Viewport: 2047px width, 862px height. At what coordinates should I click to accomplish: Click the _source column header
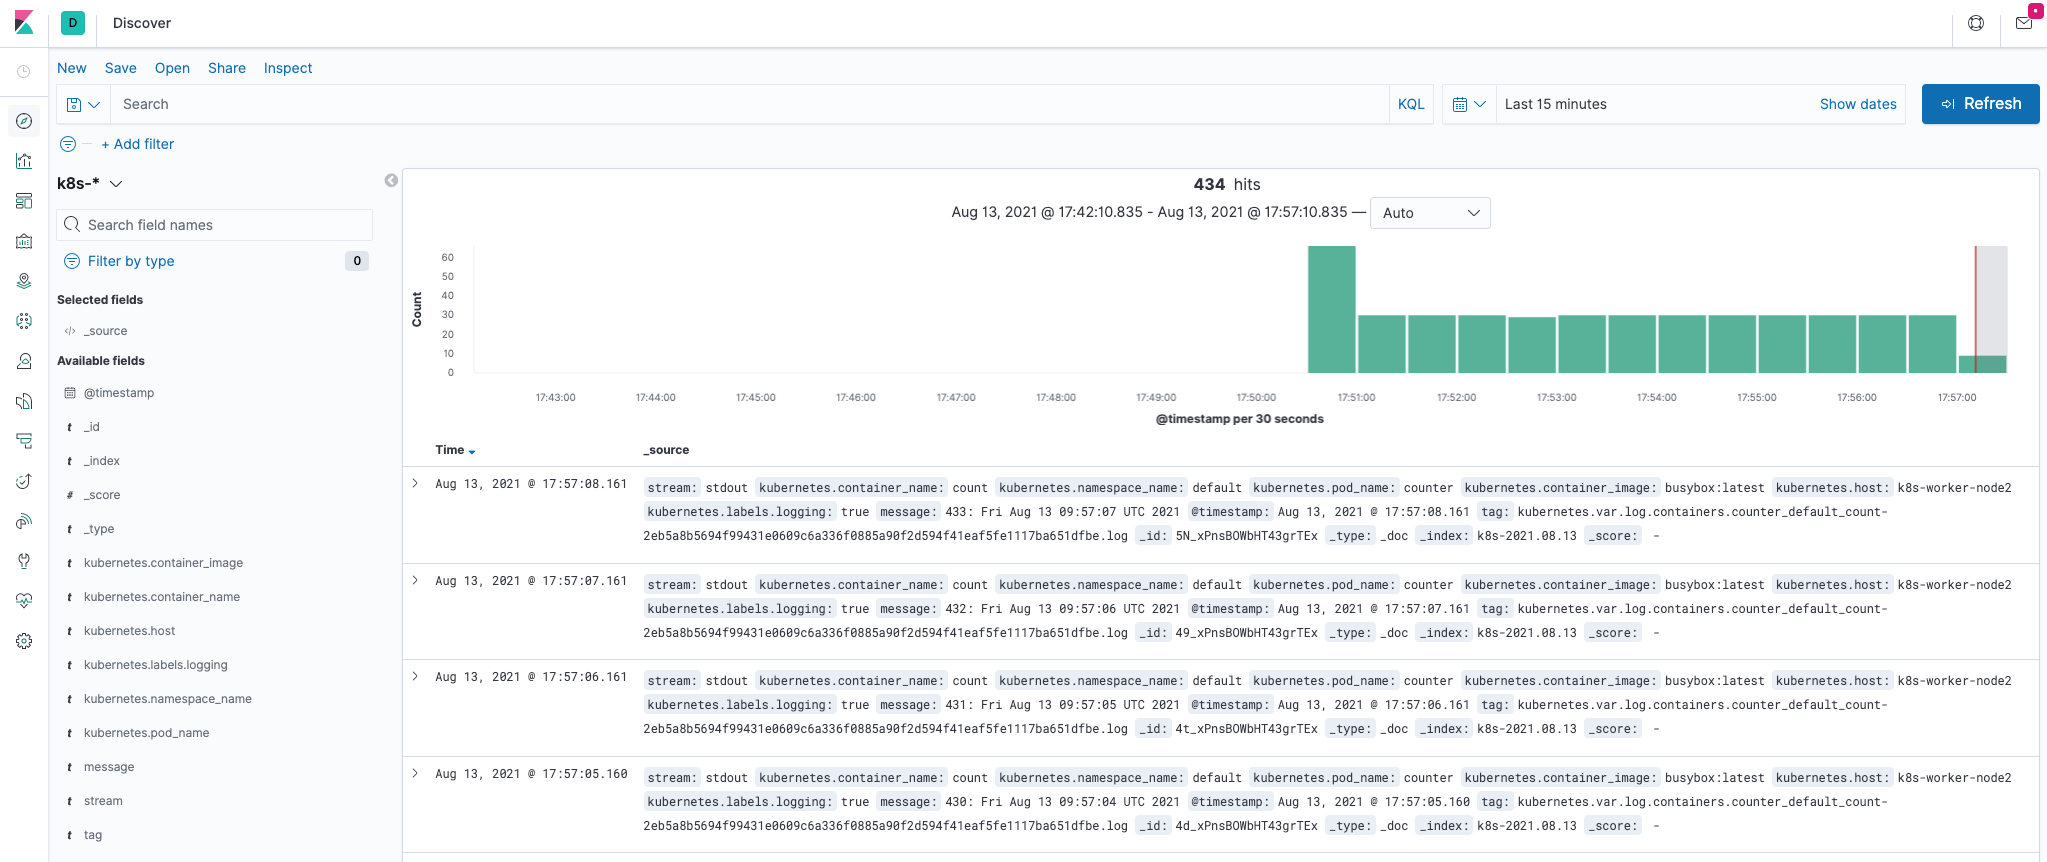point(666,450)
